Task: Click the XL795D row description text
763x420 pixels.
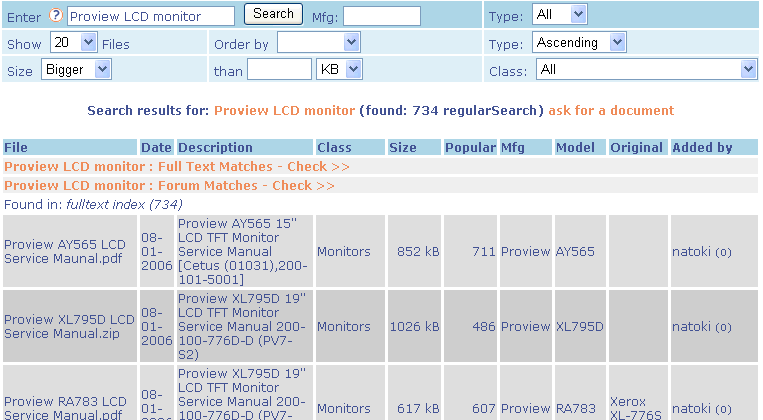Action: click(x=242, y=327)
